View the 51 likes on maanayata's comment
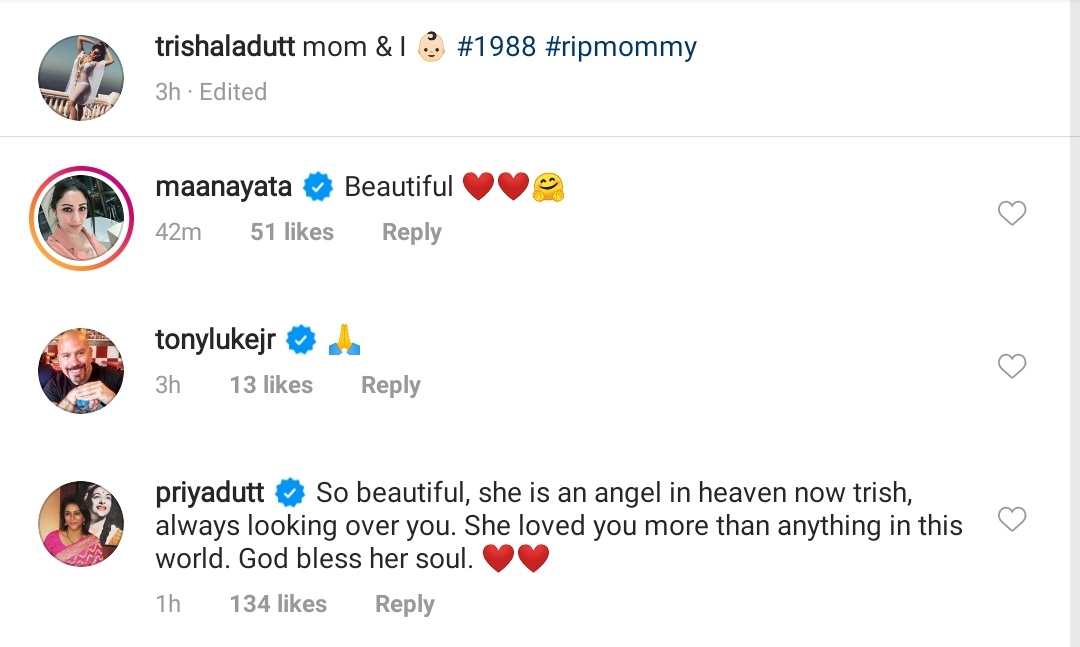Viewport: 1080px width, 647px height. point(291,232)
